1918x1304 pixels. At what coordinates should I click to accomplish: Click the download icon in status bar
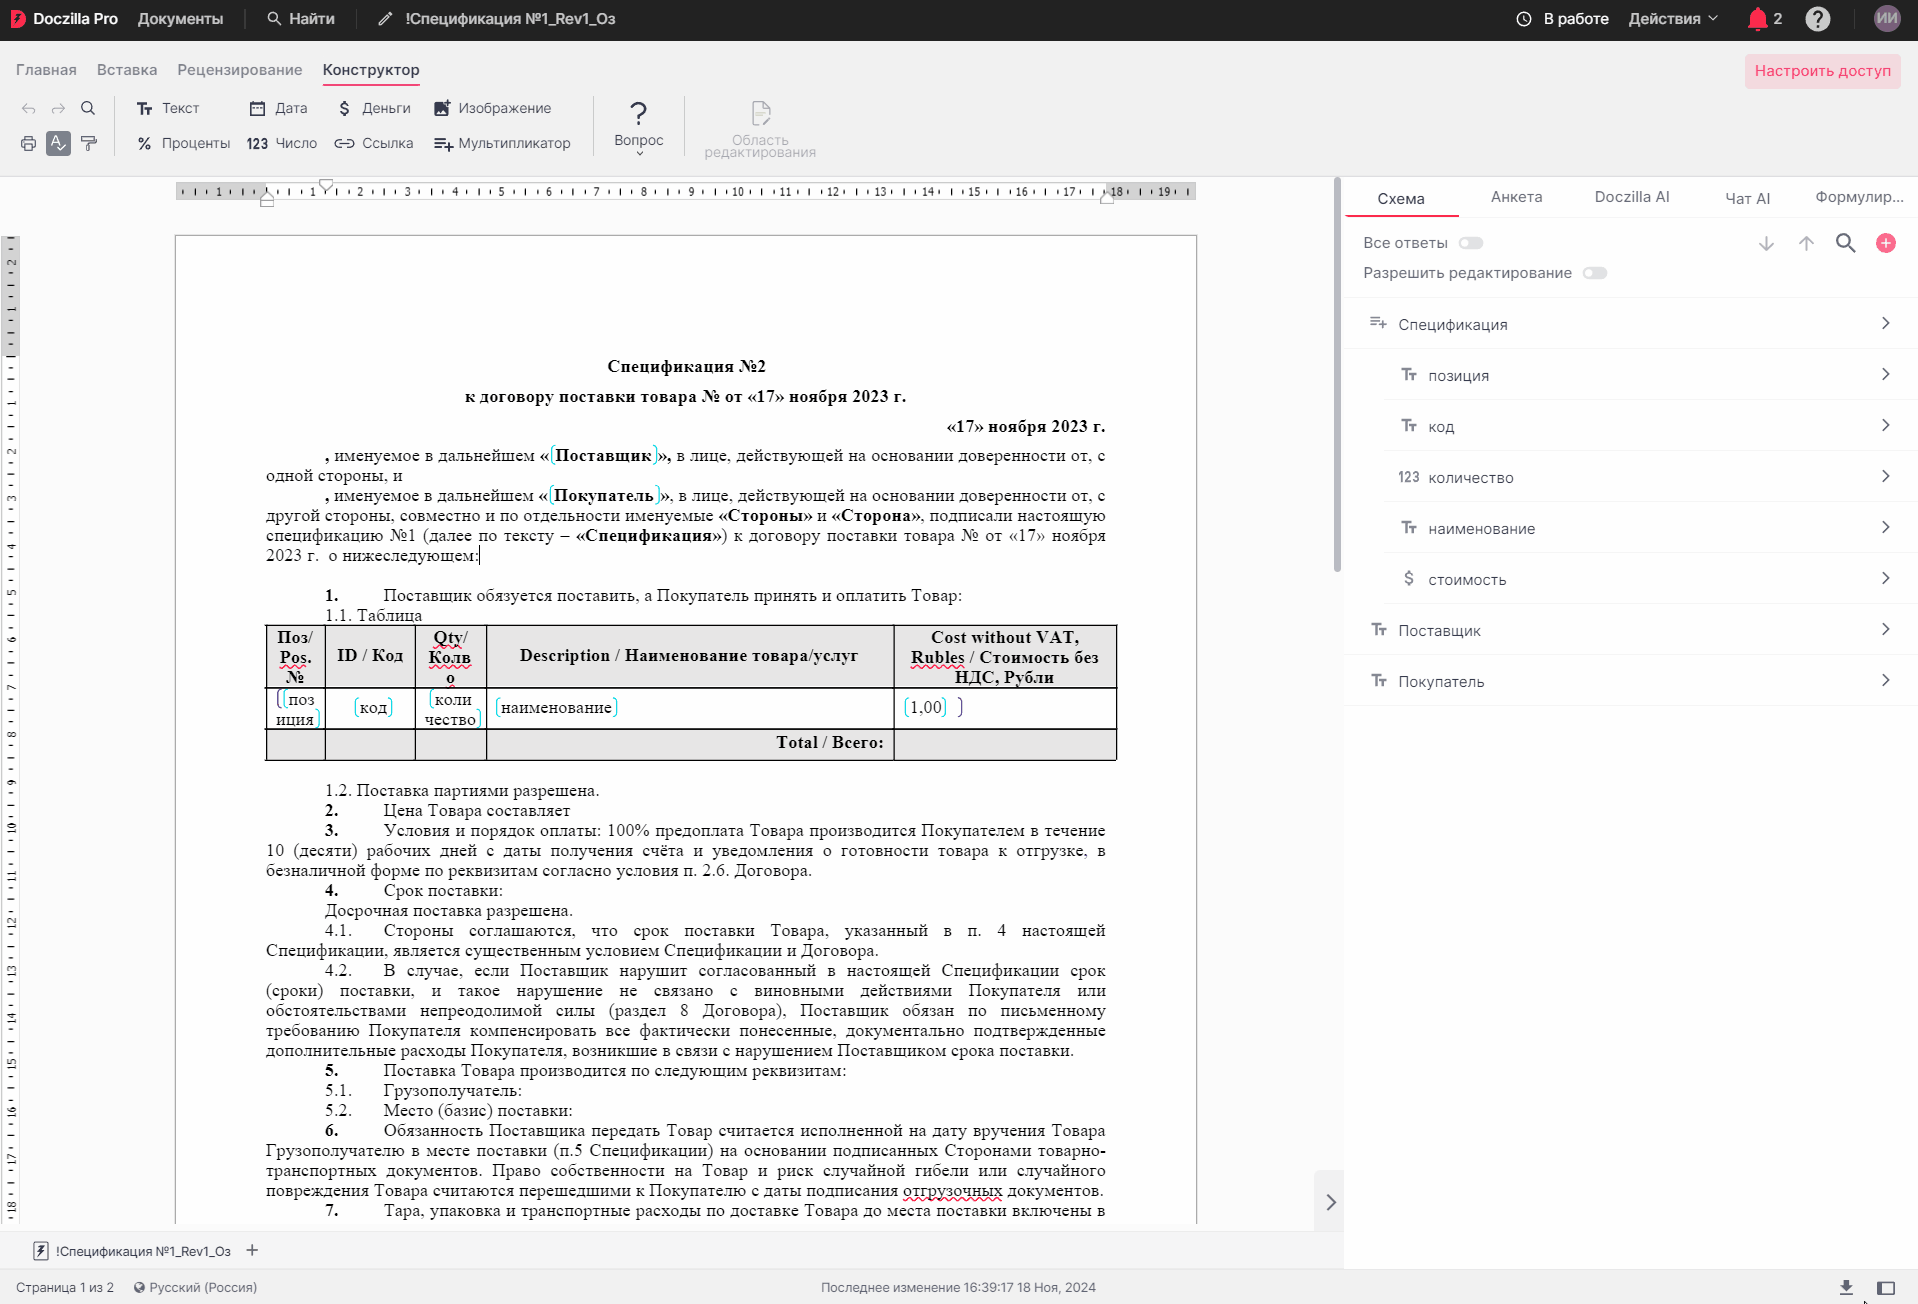(1846, 1287)
